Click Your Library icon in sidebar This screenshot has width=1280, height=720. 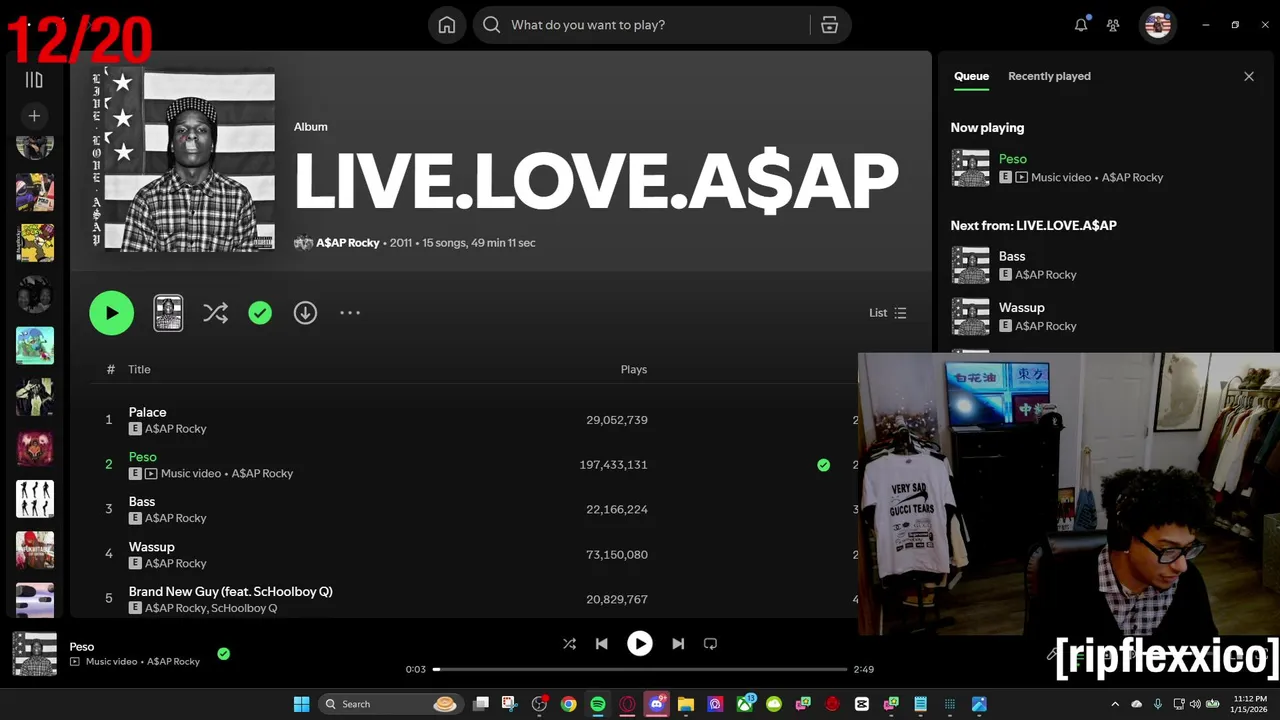[x=34, y=80]
